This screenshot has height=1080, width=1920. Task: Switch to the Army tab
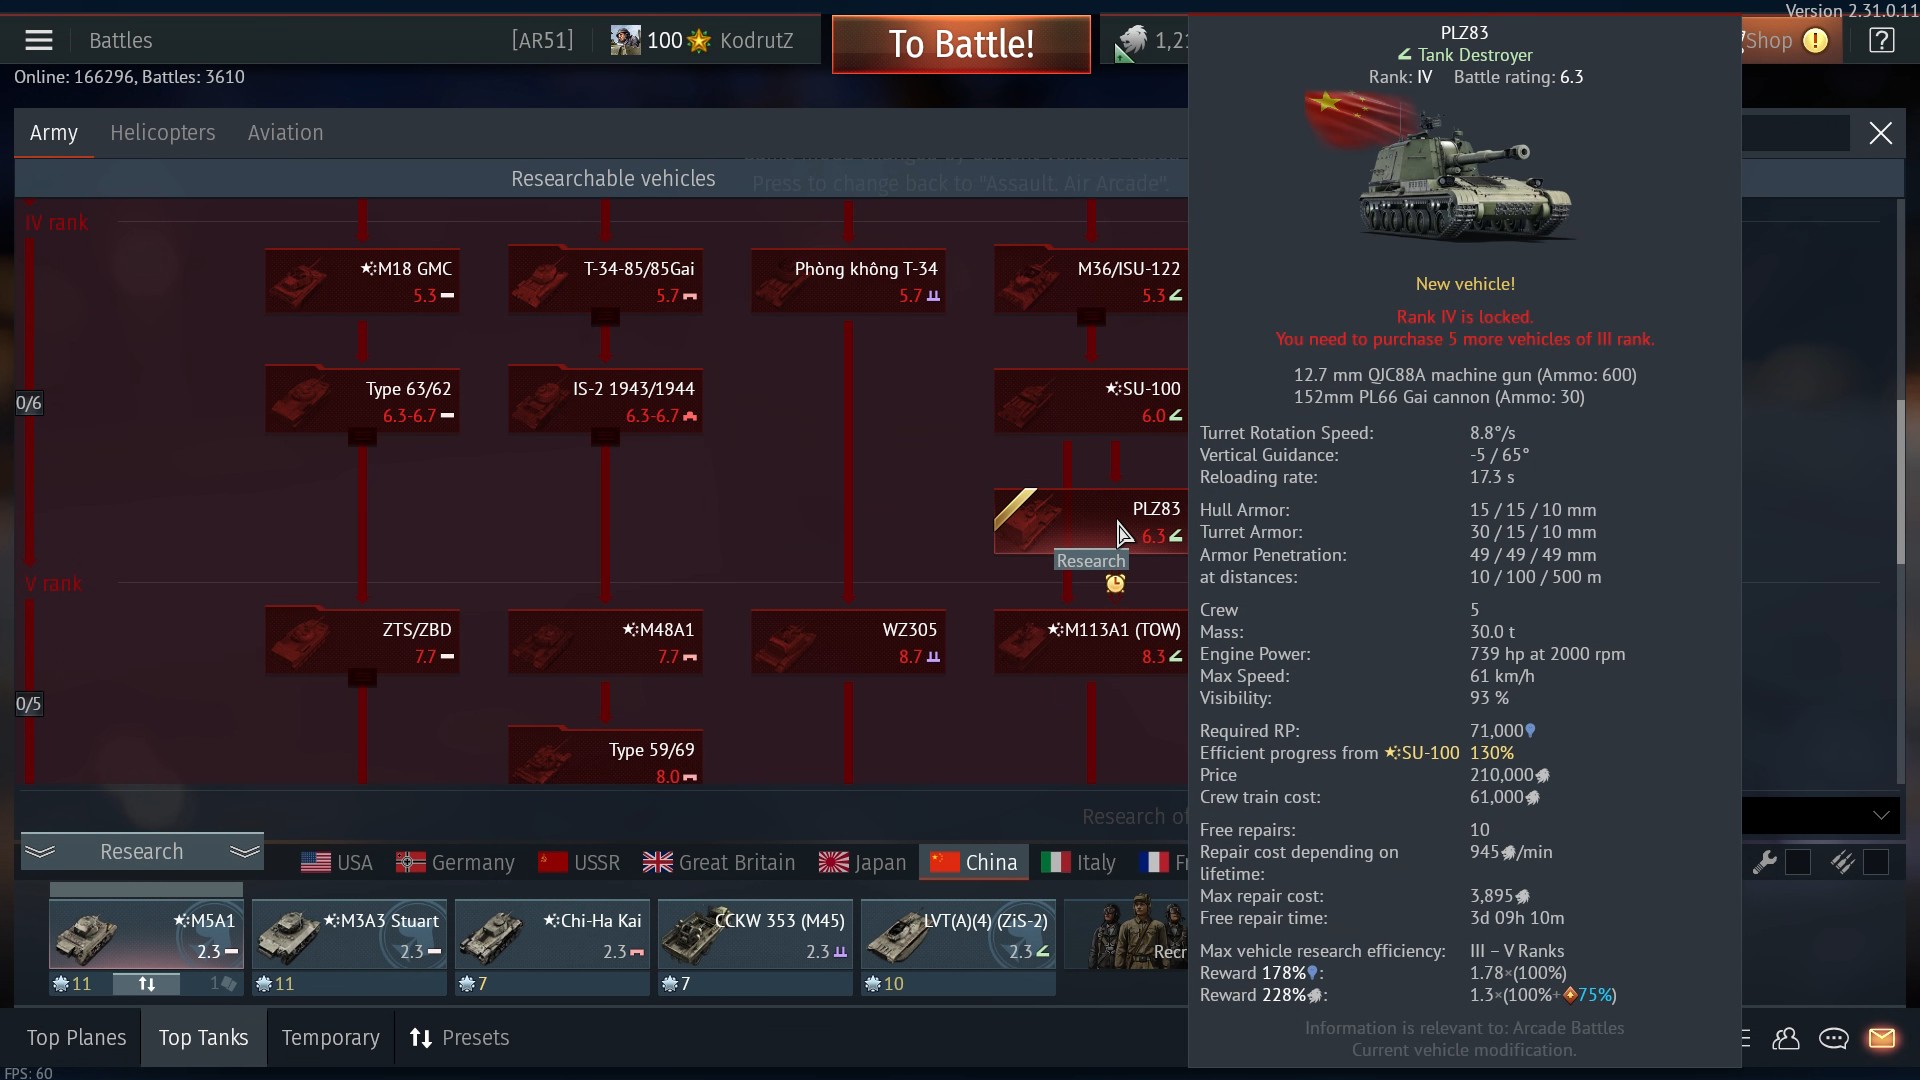coord(54,133)
